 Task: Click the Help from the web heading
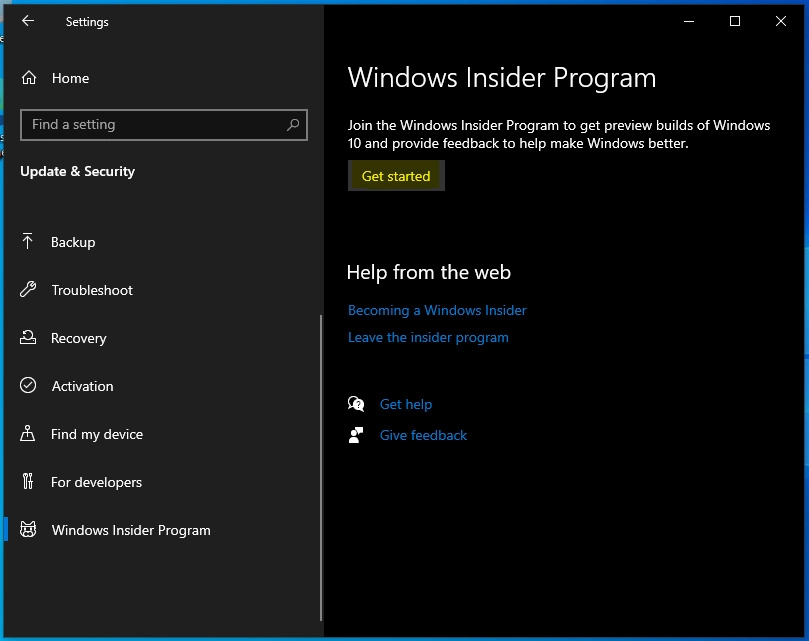429,272
